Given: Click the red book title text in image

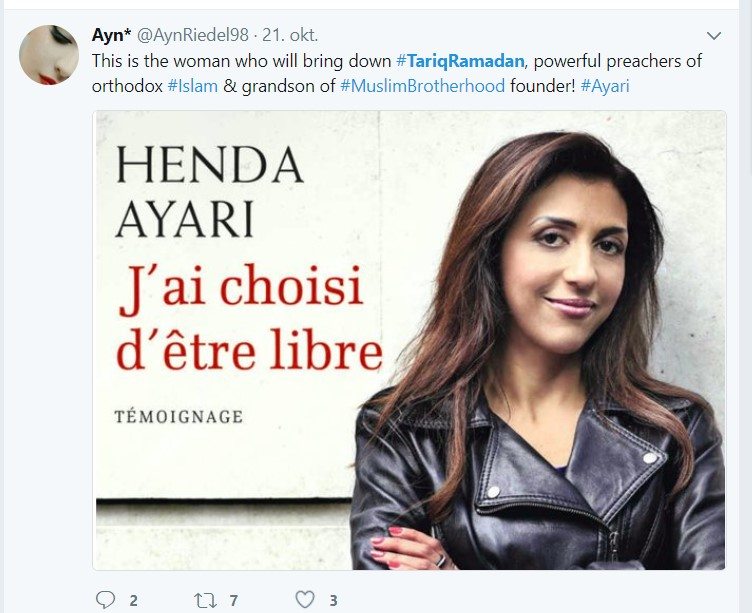Looking at the screenshot, I should pos(249,318).
